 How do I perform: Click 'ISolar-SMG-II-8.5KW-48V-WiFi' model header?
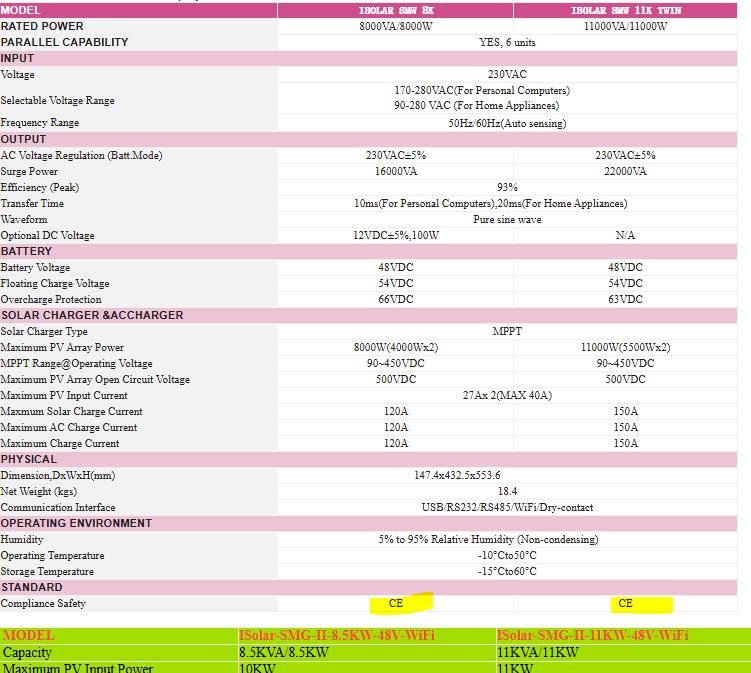(337, 636)
